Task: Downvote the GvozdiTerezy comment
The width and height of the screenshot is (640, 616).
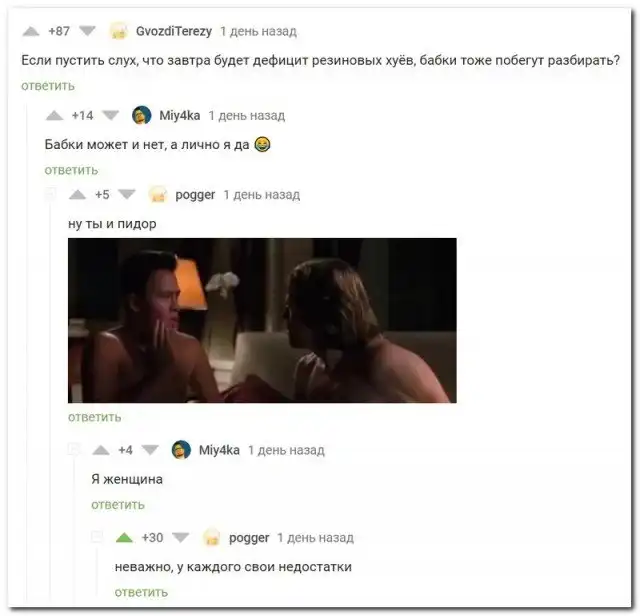Action: coord(87,31)
